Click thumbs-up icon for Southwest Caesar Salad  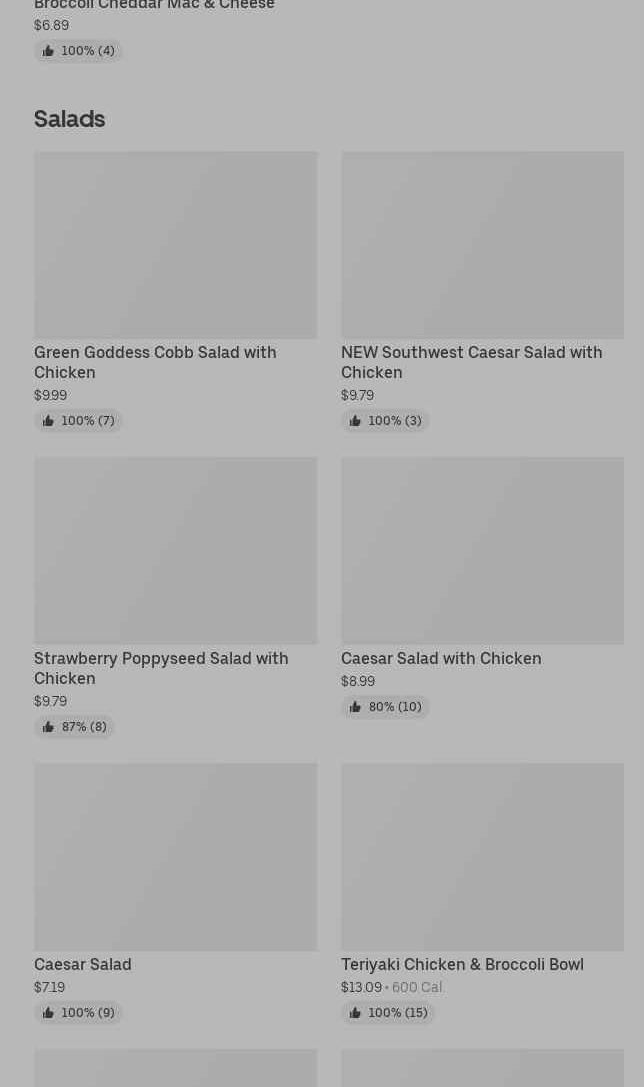pyautogui.click(x=355, y=421)
